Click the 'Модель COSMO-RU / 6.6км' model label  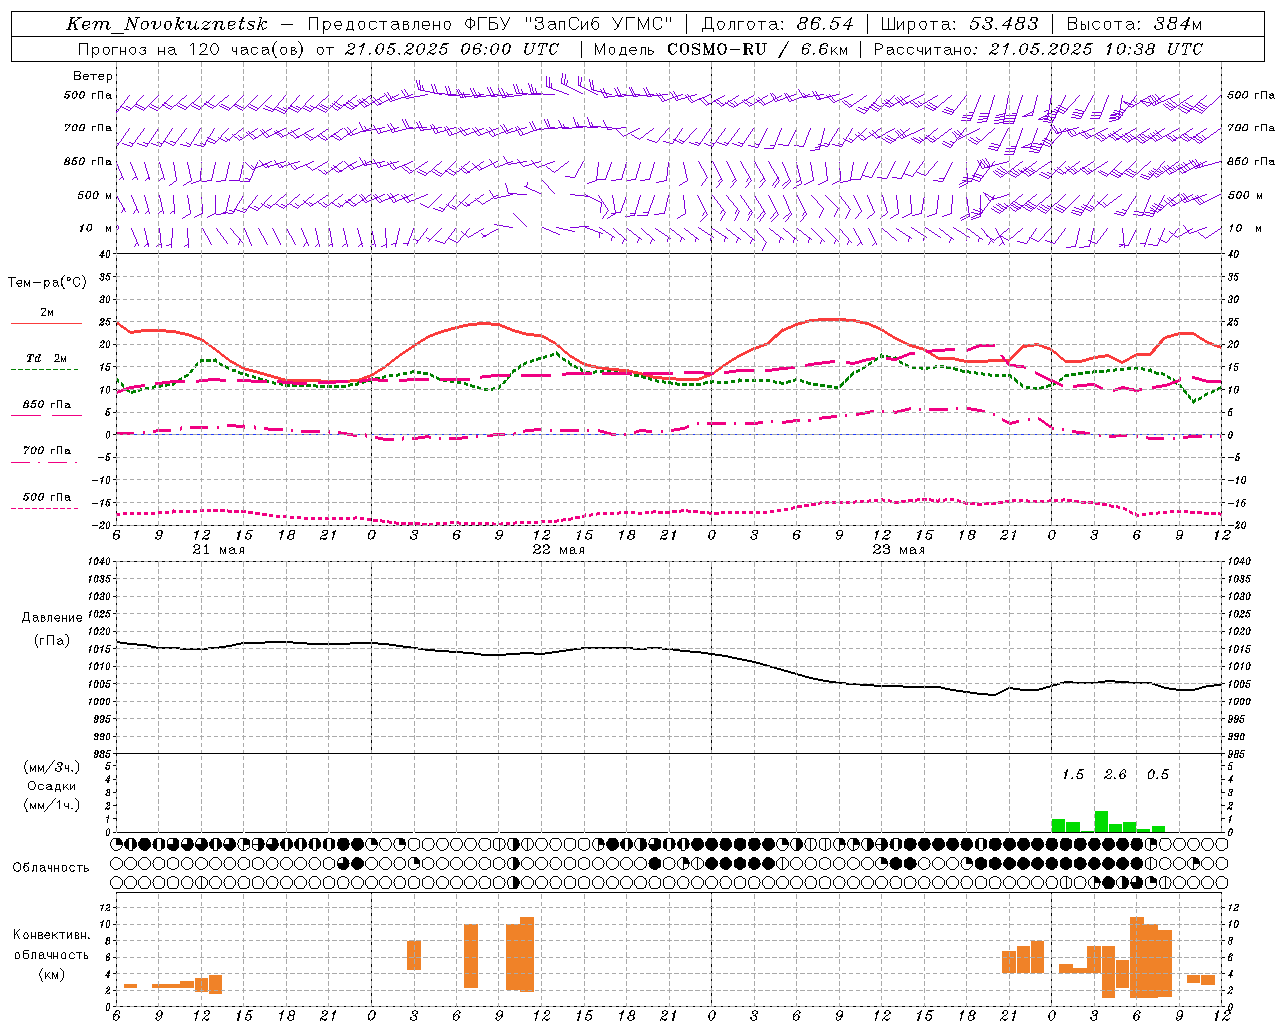tap(721, 49)
